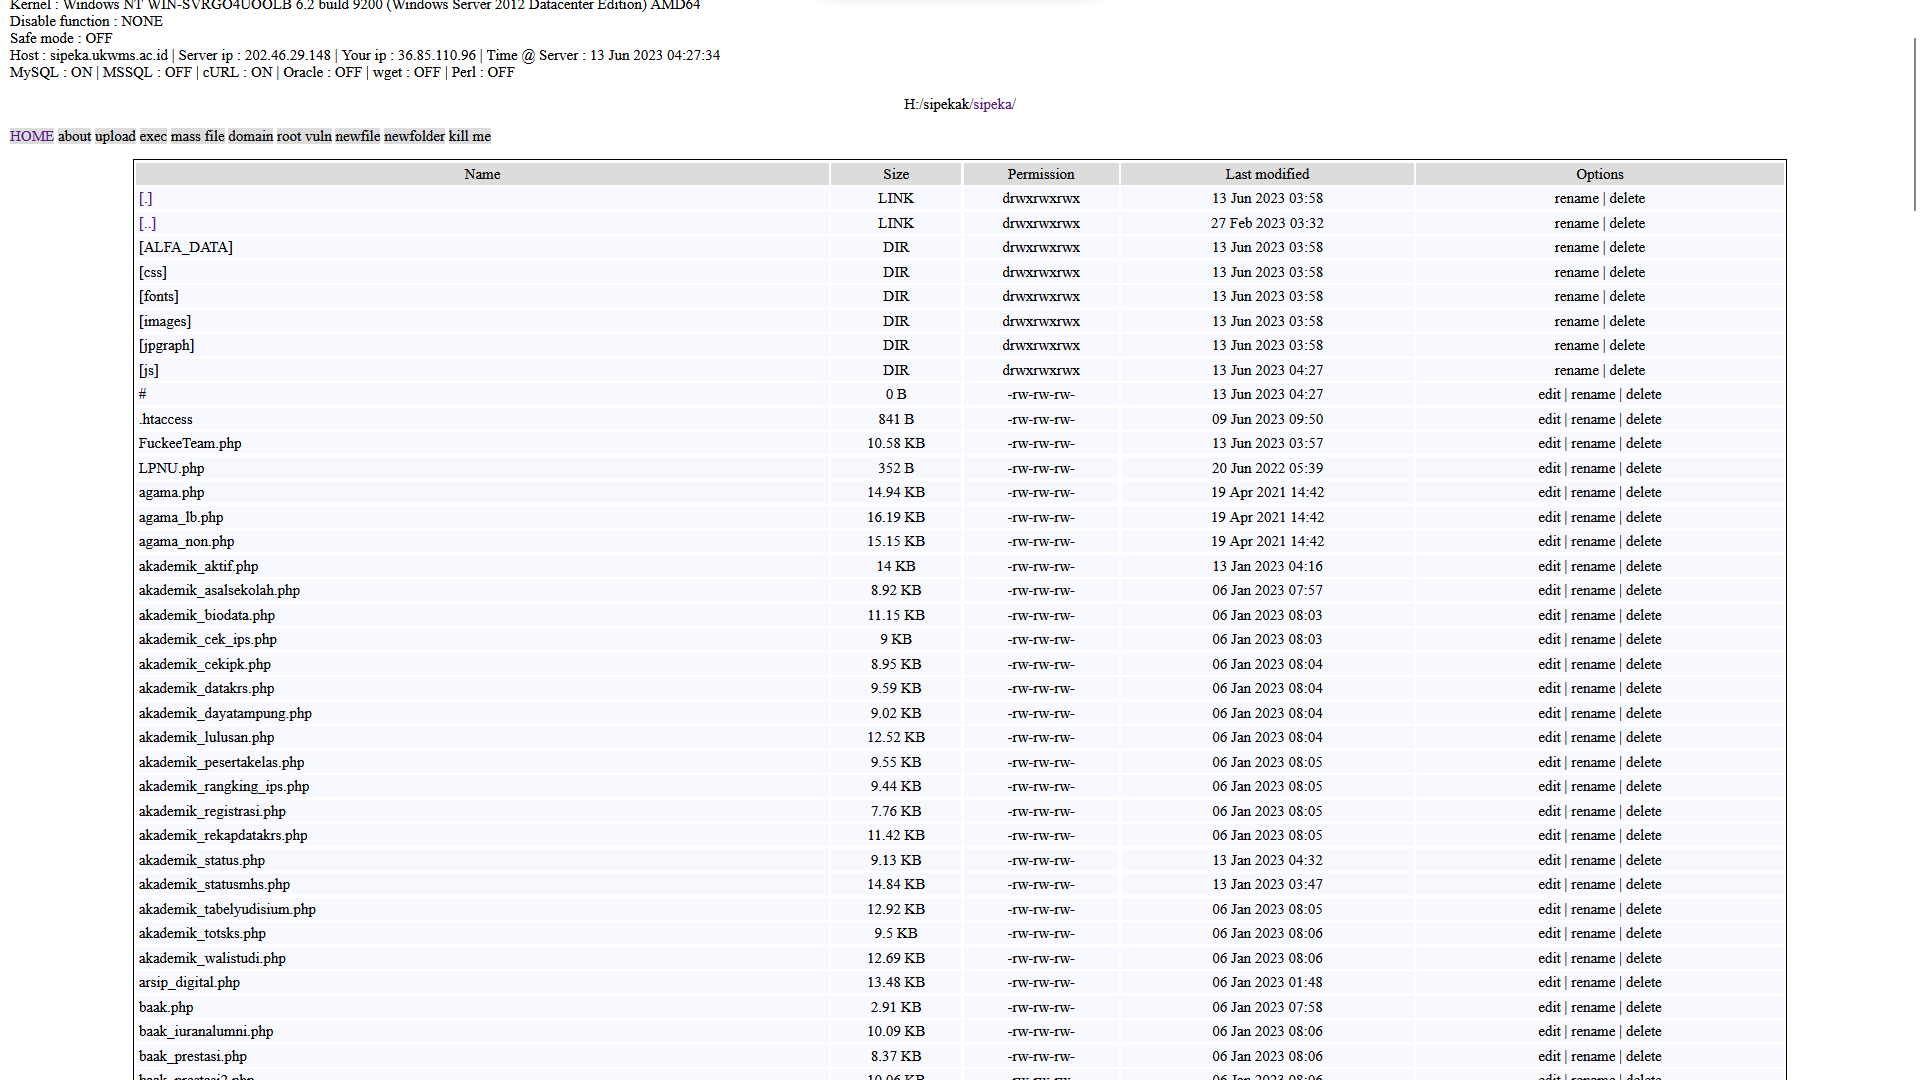Delete akademik_lulusan.php

[1644, 738]
